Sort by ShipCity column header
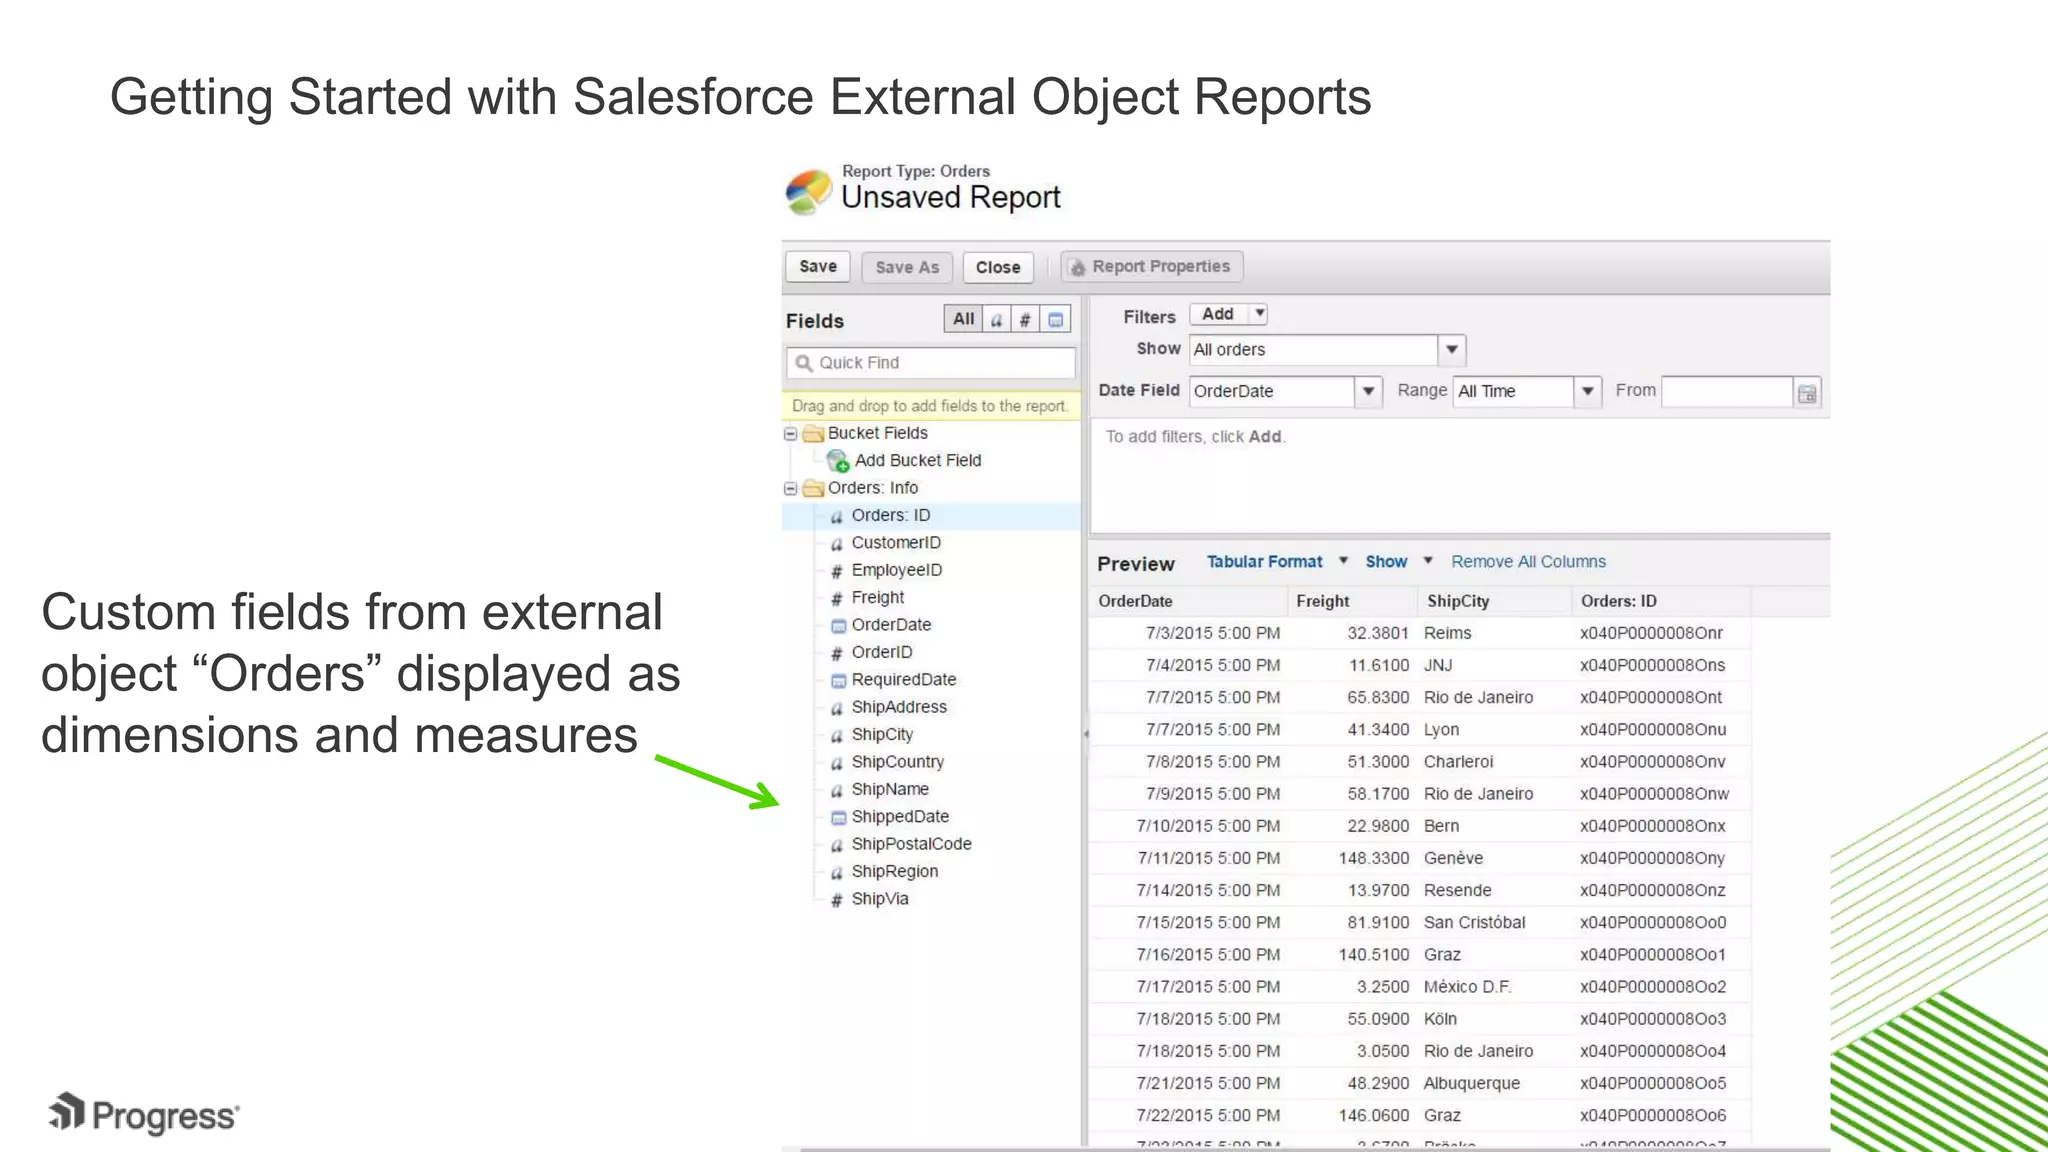Image resolution: width=2048 pixels, height=1152 pixels. [x=1494, y=601]
